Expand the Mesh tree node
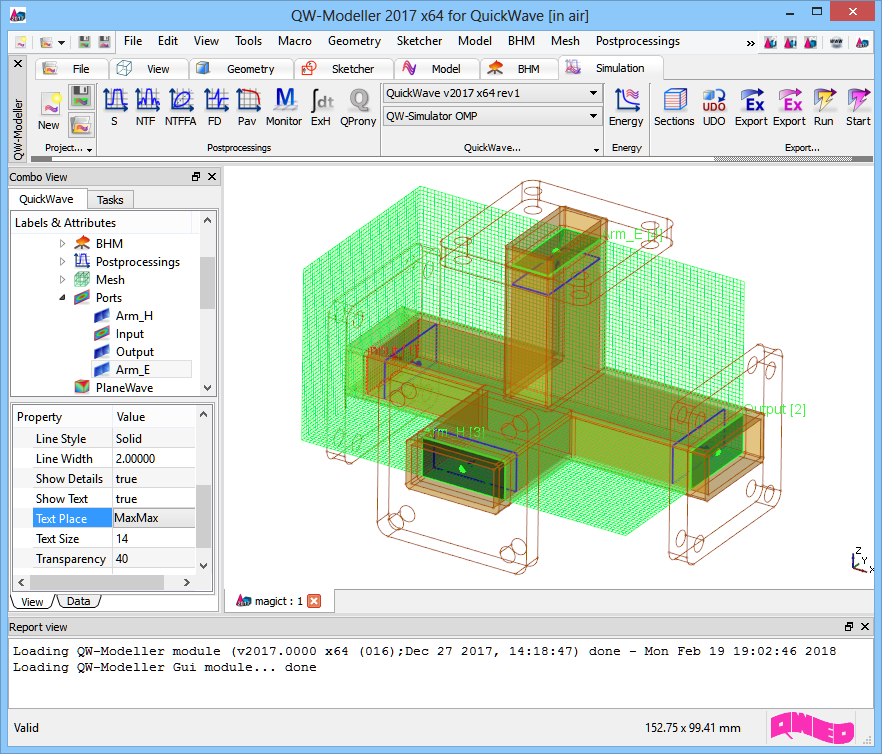The height and width of the screenshot is (754, 882). click(x=62, y=280)
